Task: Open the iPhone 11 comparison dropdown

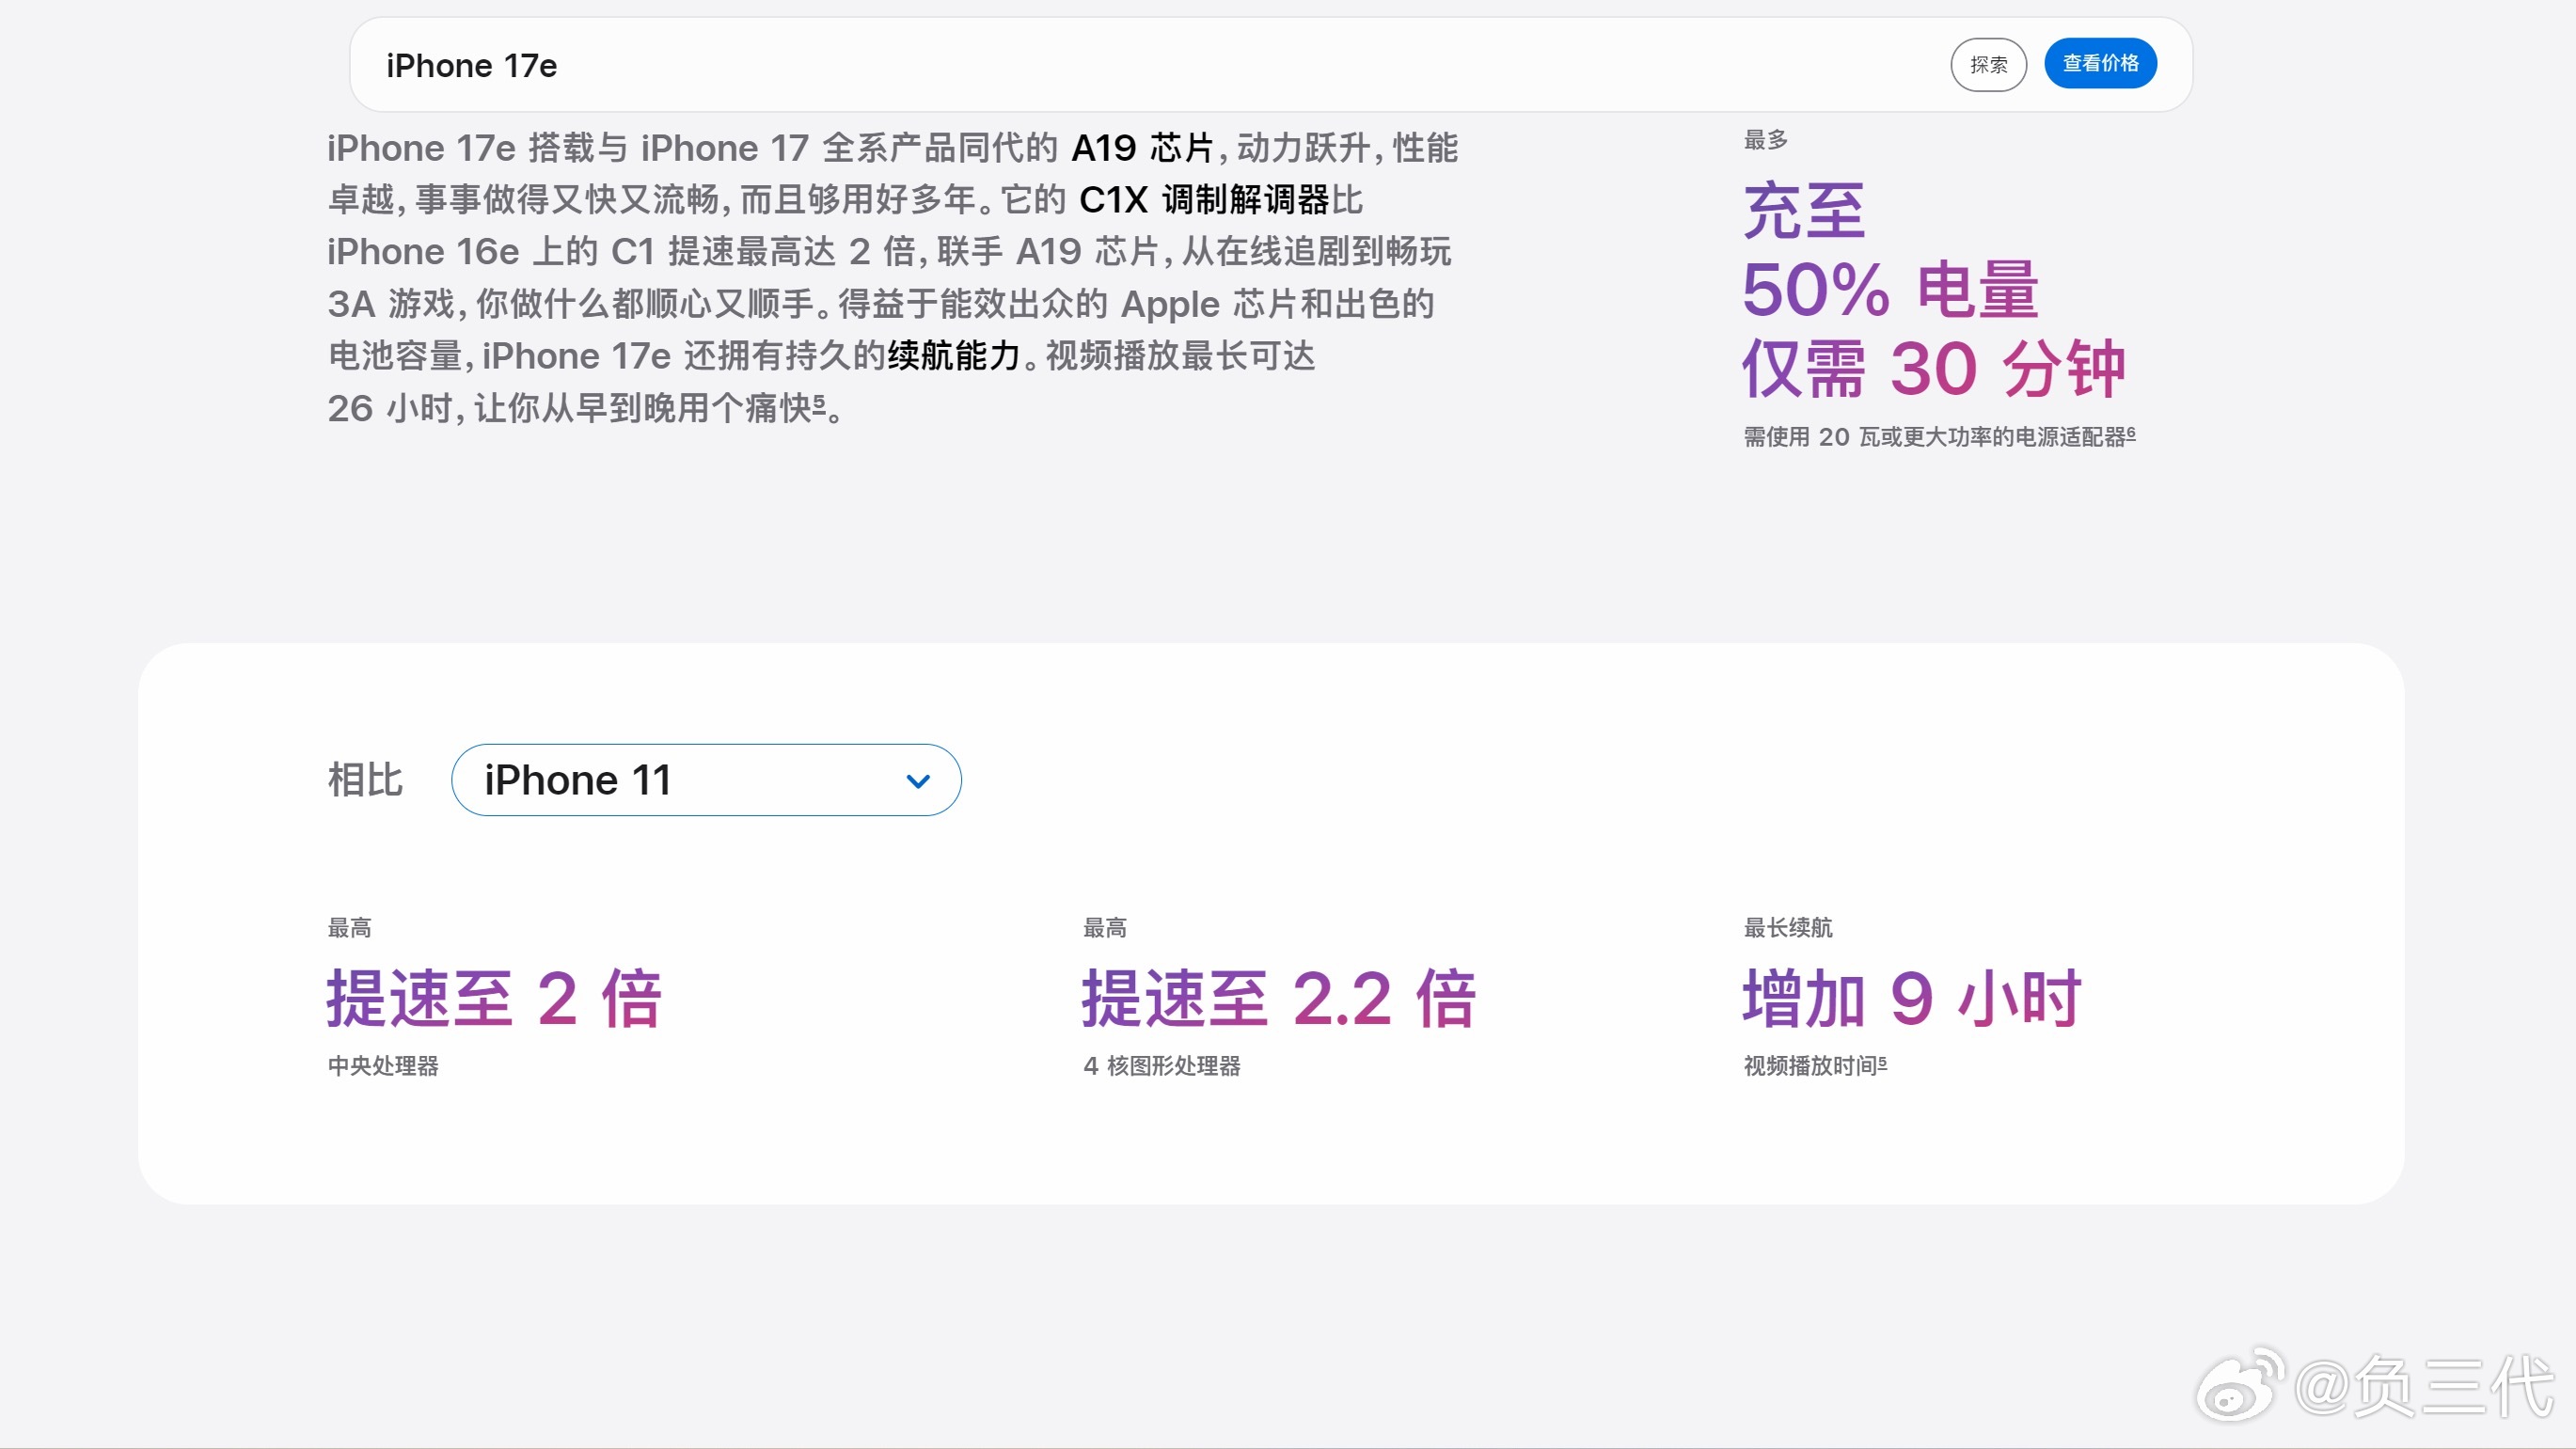Action: point(706,780)
